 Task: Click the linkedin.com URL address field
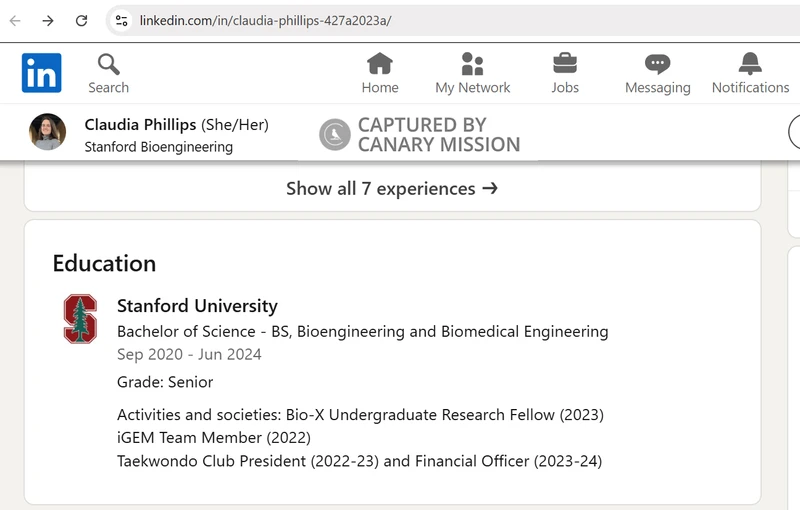459,21
